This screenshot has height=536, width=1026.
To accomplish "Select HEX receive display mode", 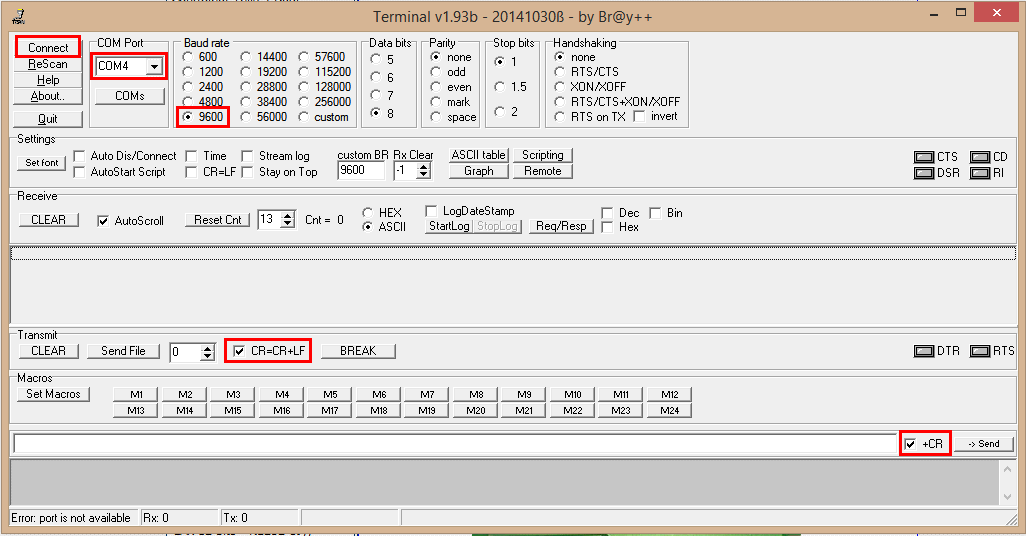I will pos(368,213).
